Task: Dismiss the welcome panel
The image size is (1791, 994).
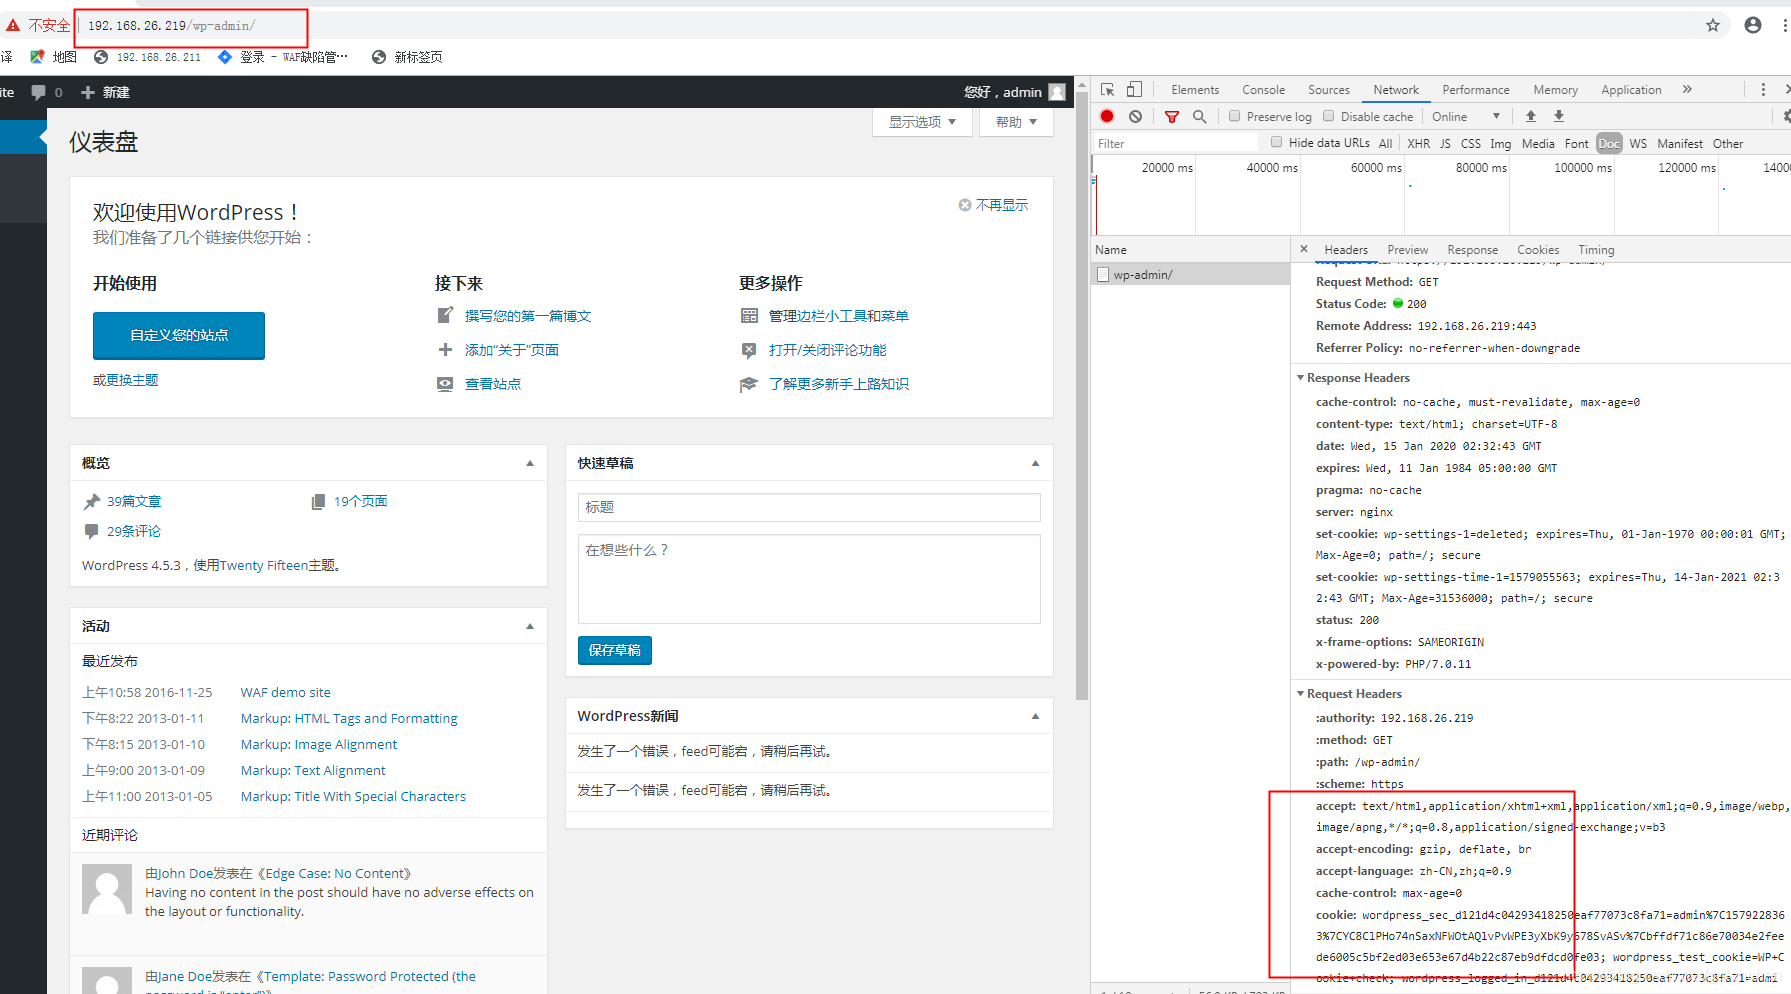Action: click(993, 205)
